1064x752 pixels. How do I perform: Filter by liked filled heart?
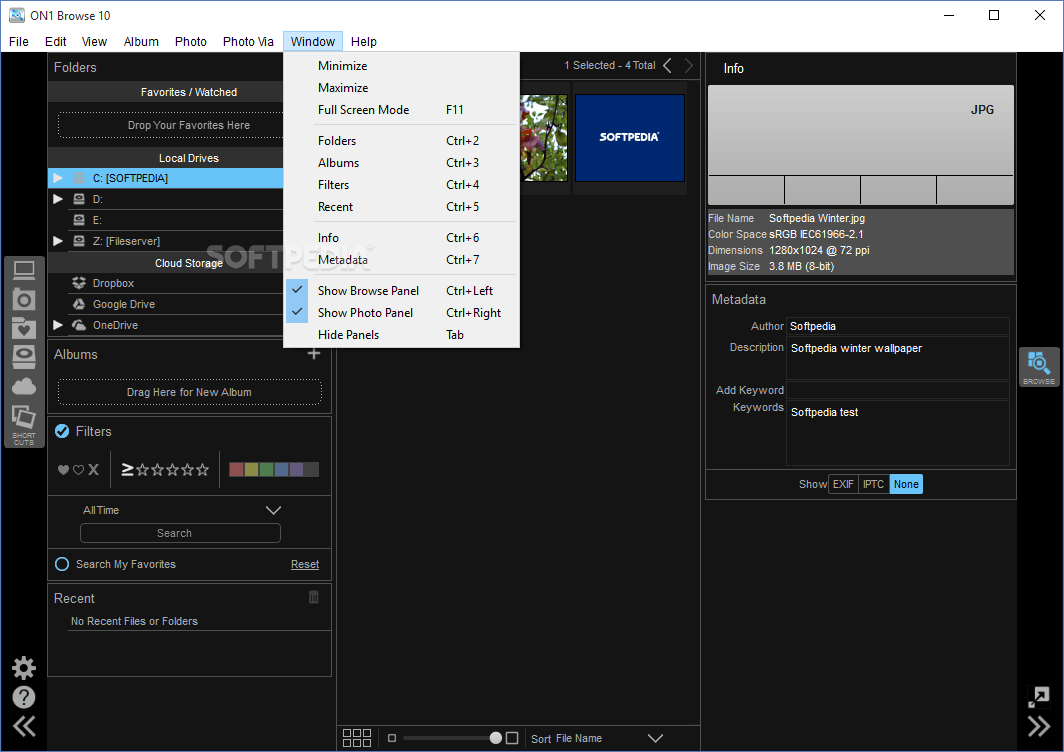coord(63,470)
